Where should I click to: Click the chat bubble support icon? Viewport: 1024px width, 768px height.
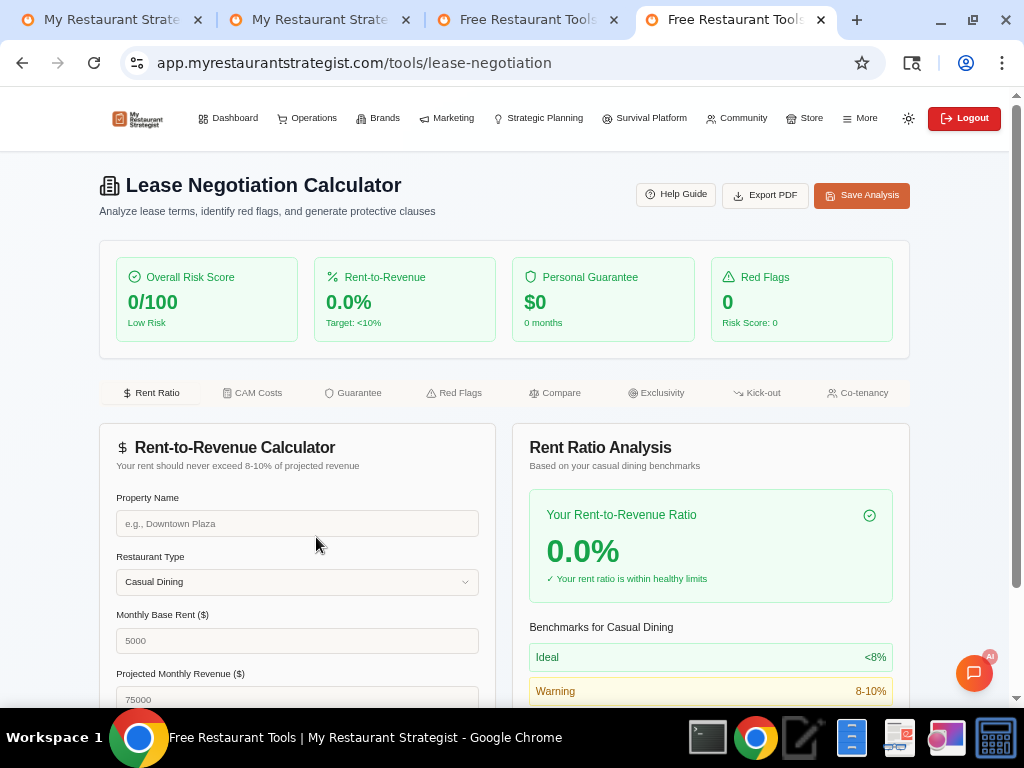click(974, 673)
